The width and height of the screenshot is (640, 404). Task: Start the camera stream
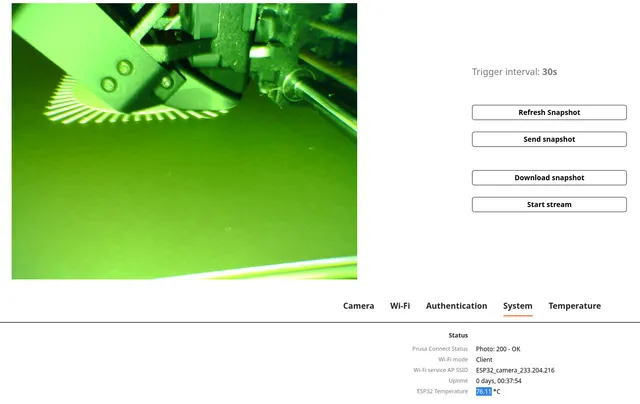pos(549,204)
